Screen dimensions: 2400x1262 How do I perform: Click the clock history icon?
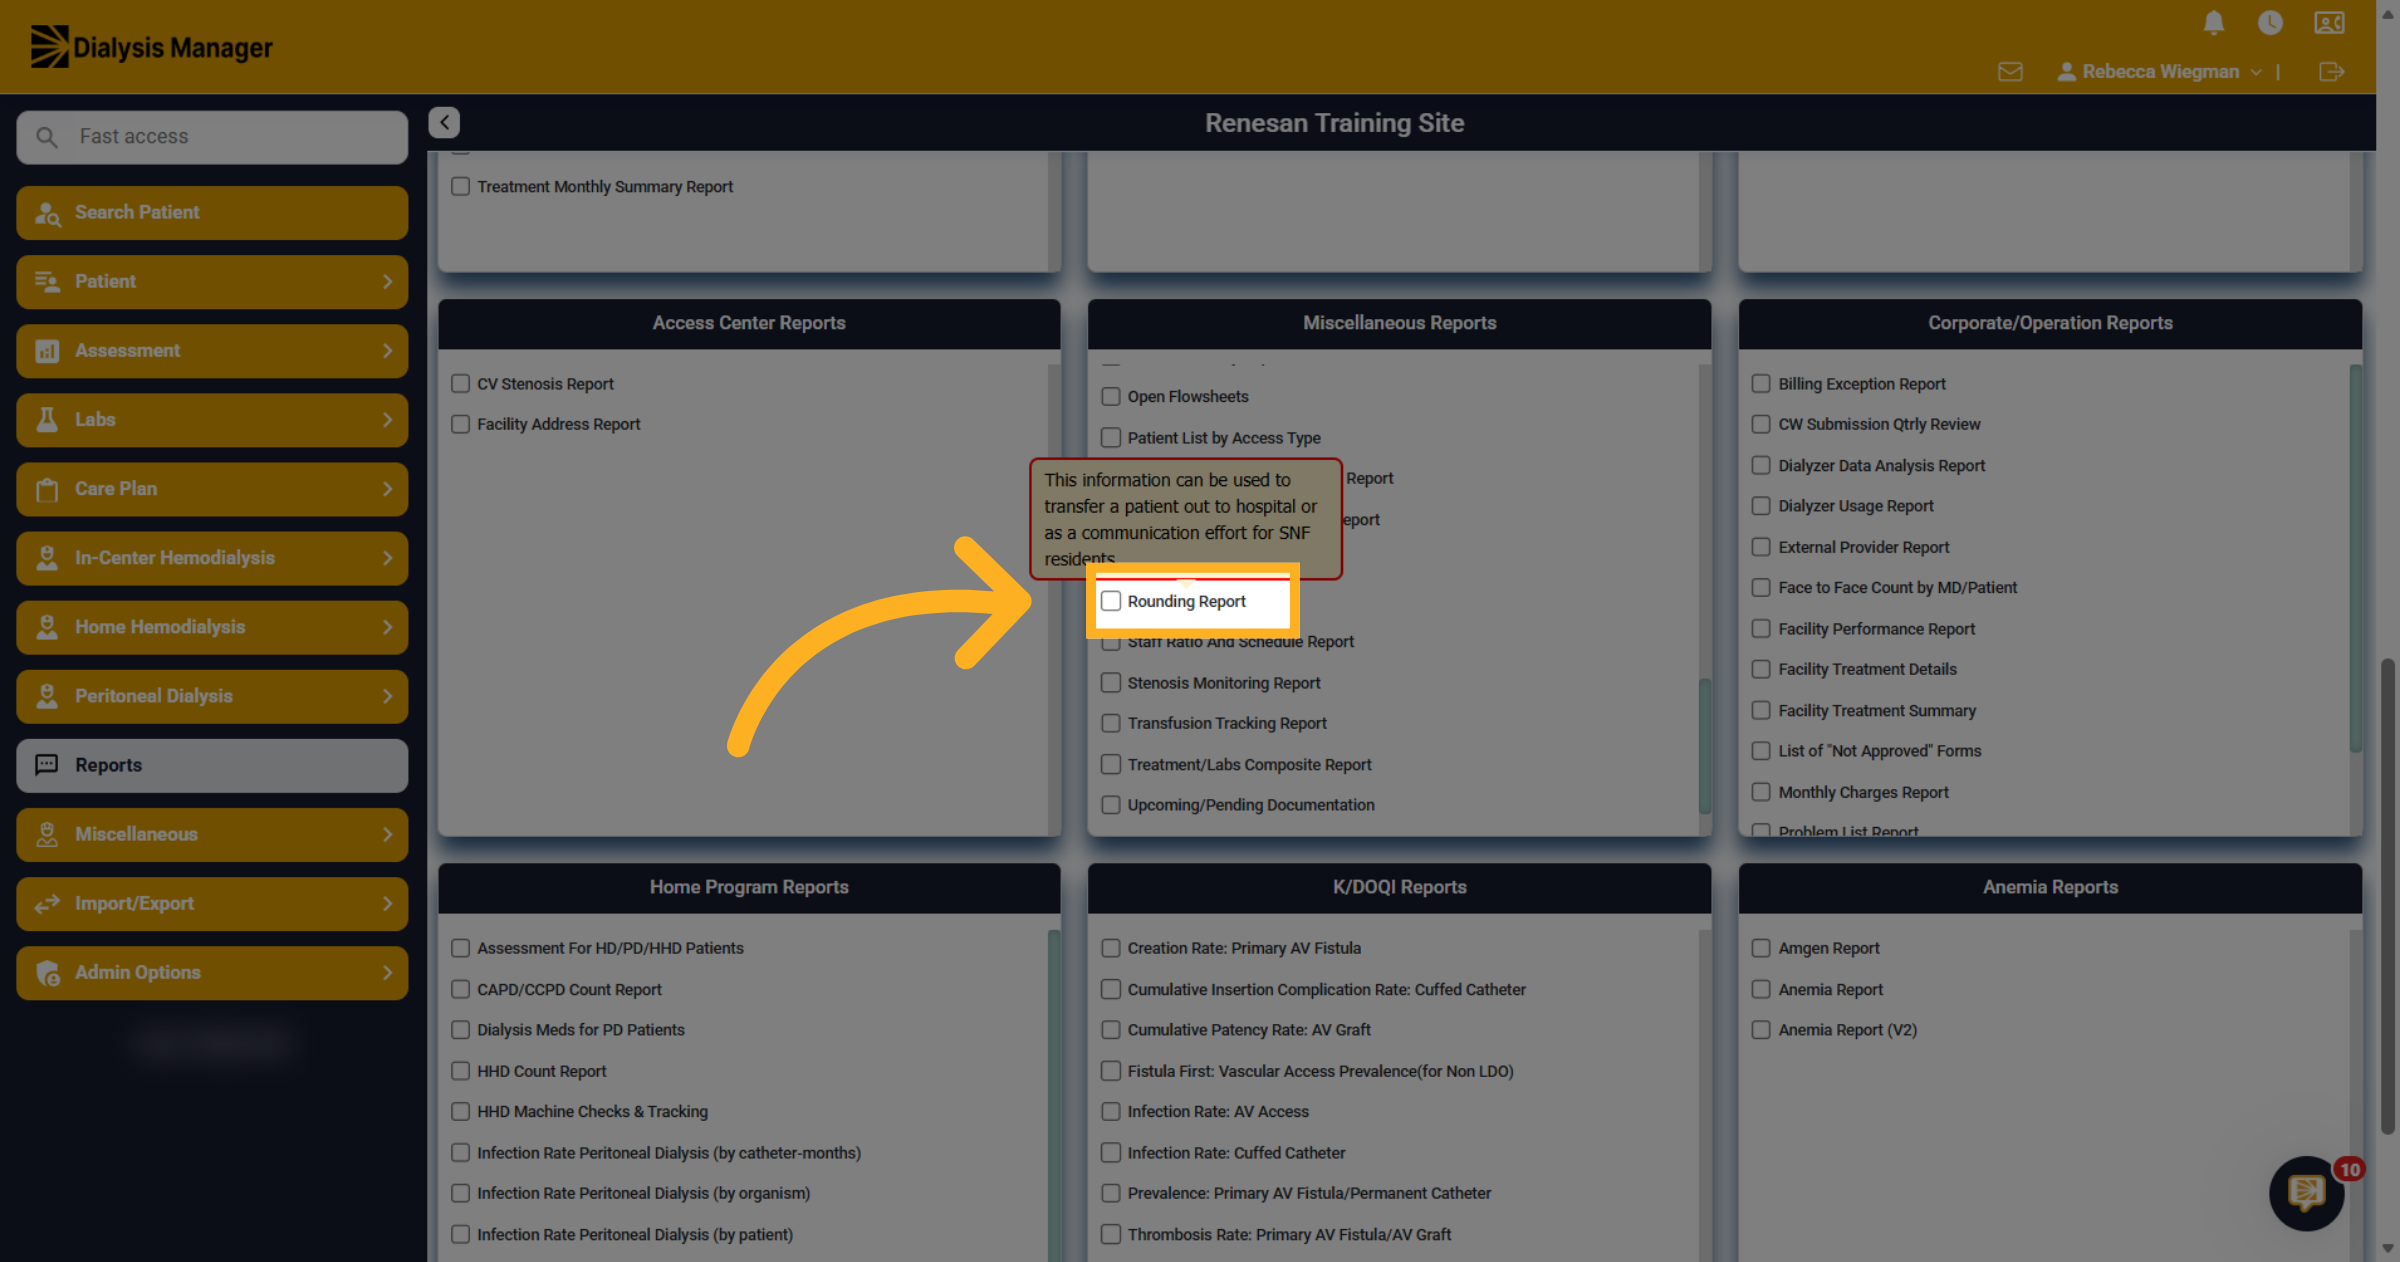coord(2270,22)
